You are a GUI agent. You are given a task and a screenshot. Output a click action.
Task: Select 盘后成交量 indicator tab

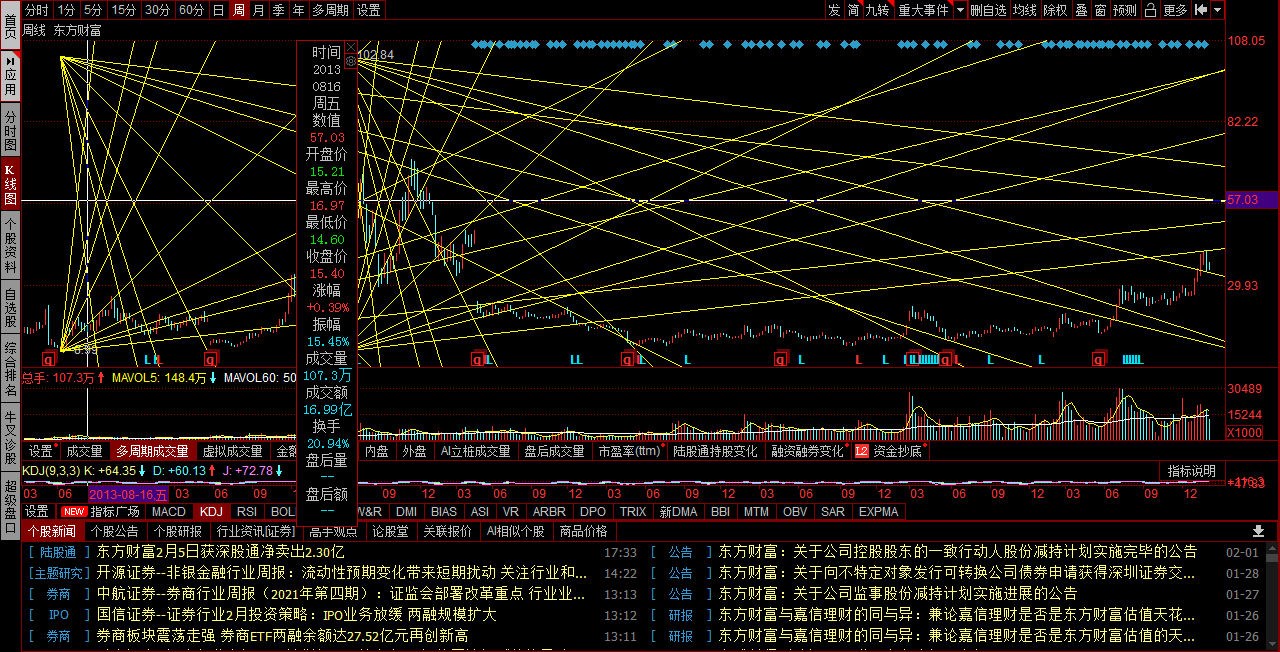(x=554, y=452)
